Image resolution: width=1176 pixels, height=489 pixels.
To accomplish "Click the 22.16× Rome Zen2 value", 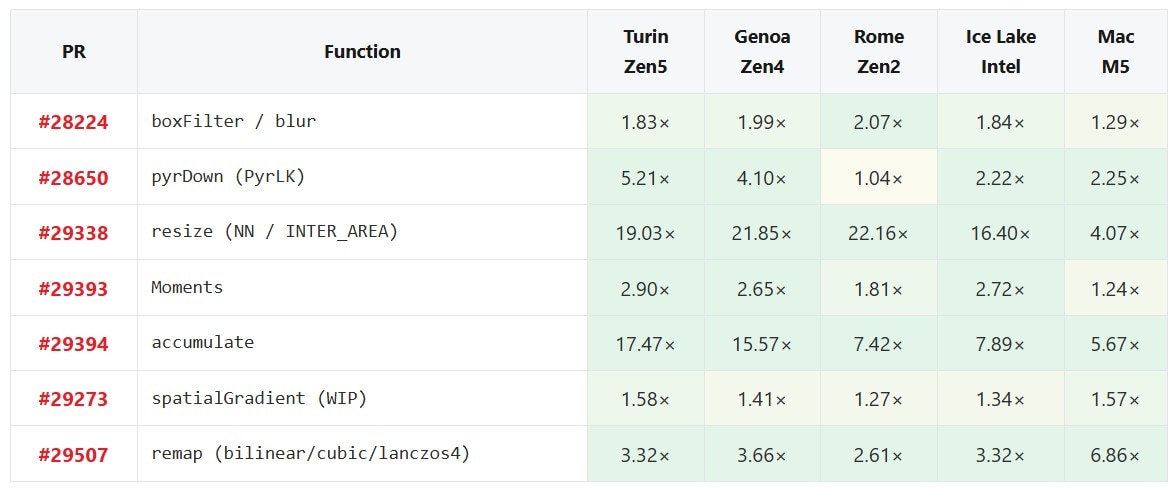I will (878, 233).
